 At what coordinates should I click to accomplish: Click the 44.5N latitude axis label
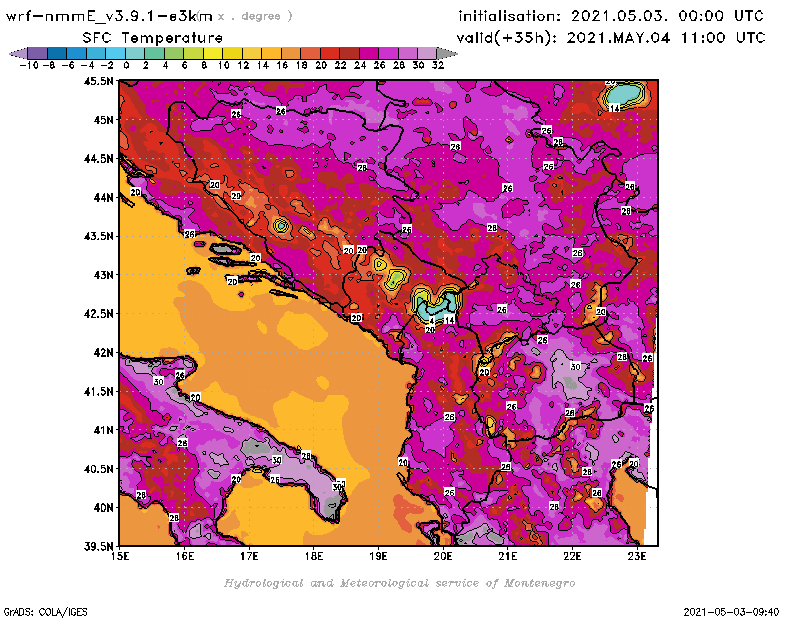(98, 159)
